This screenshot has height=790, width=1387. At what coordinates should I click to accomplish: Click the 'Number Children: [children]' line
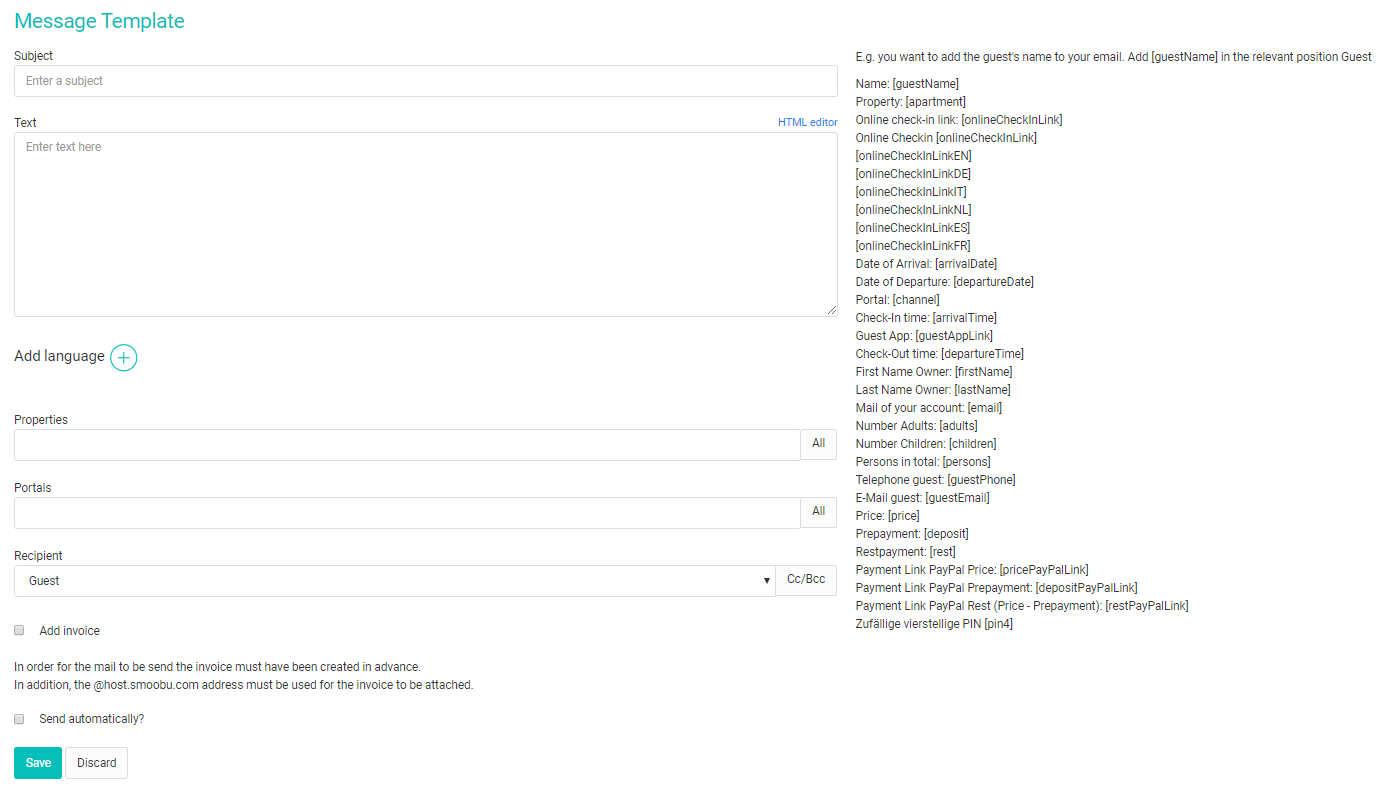pos(926,444)
